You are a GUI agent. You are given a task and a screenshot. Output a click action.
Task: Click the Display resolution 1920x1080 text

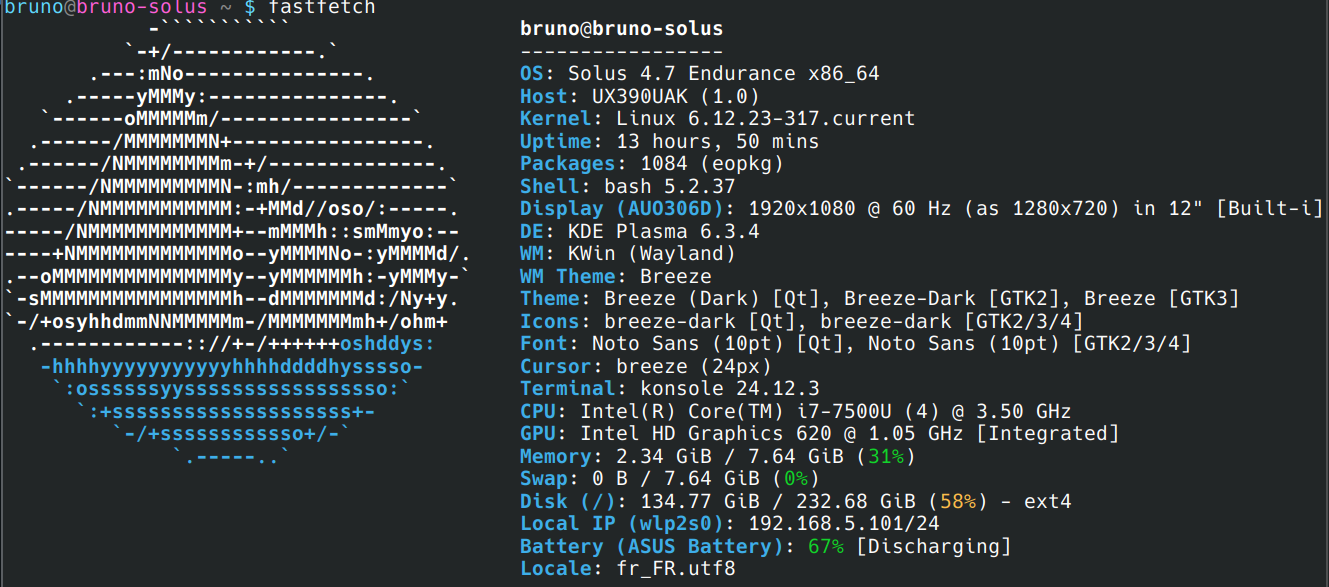point(807,209)
